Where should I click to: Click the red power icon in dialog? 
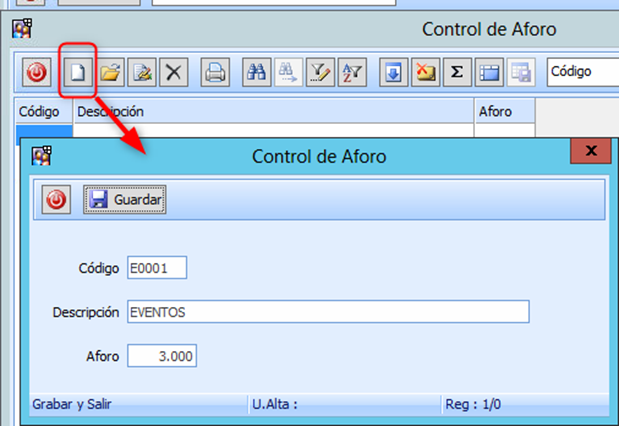pos(56,200)
